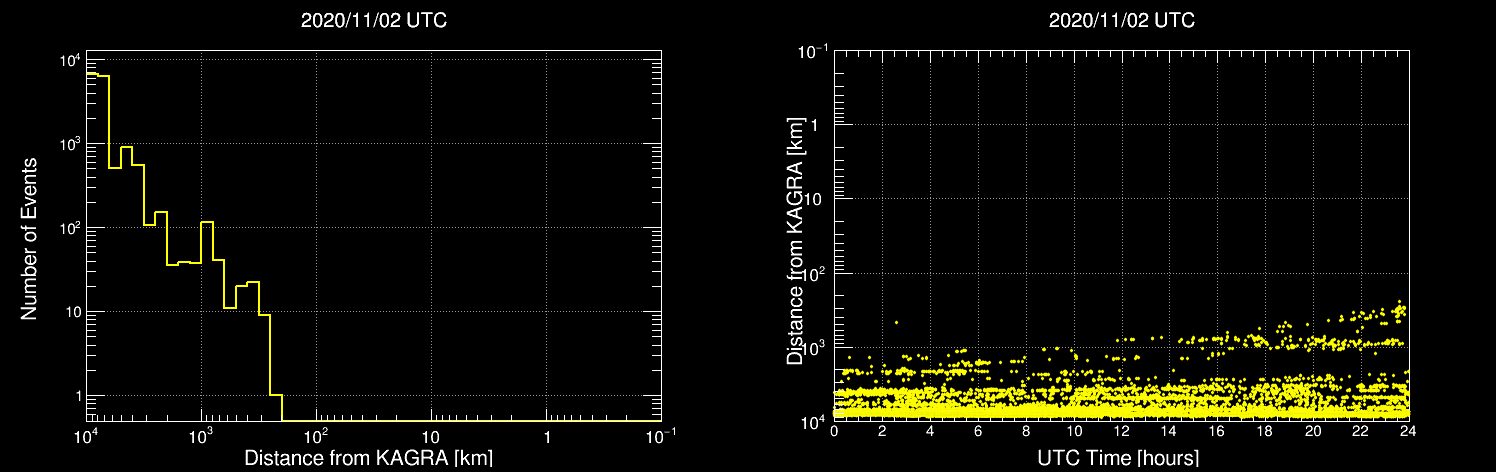The width and height of the screenshot is (1496, 472).
Task: Click the 22 hour tick on the UTC Time axis
Action: (x=1361, y=431)
